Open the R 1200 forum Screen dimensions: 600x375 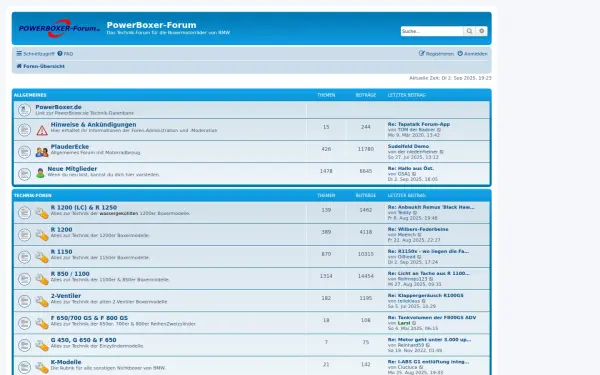coord(61,230)
